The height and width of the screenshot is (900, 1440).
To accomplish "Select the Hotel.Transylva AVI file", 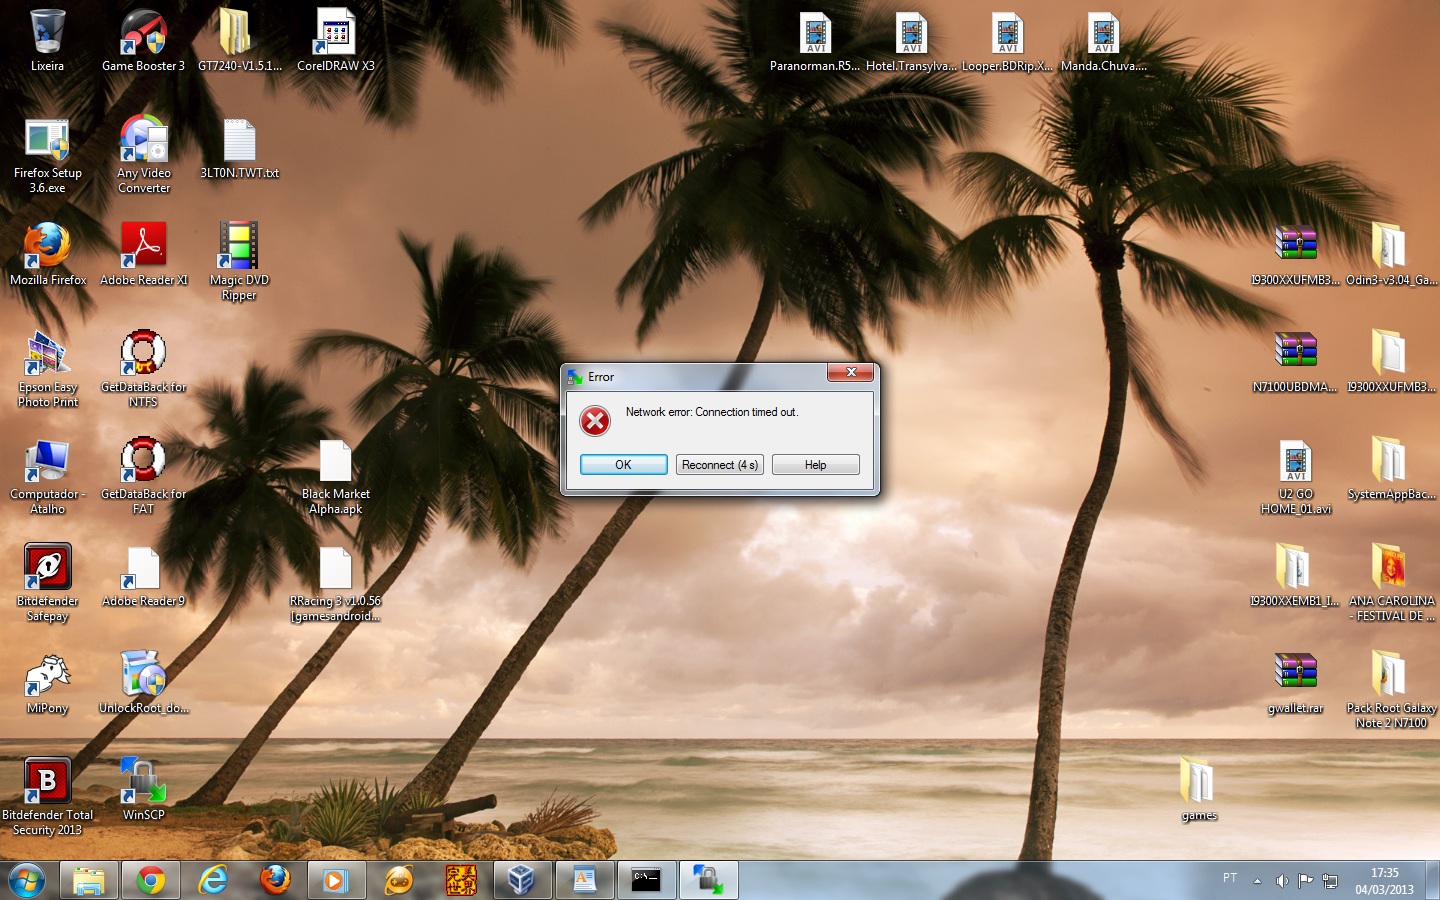I will tap(911, 40).
